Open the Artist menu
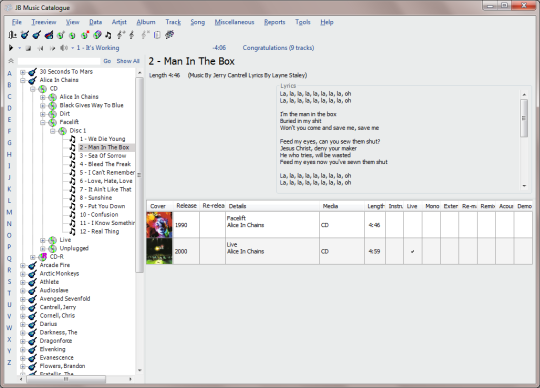This screenshot has width=540, height=388. (x=119, y=22)
